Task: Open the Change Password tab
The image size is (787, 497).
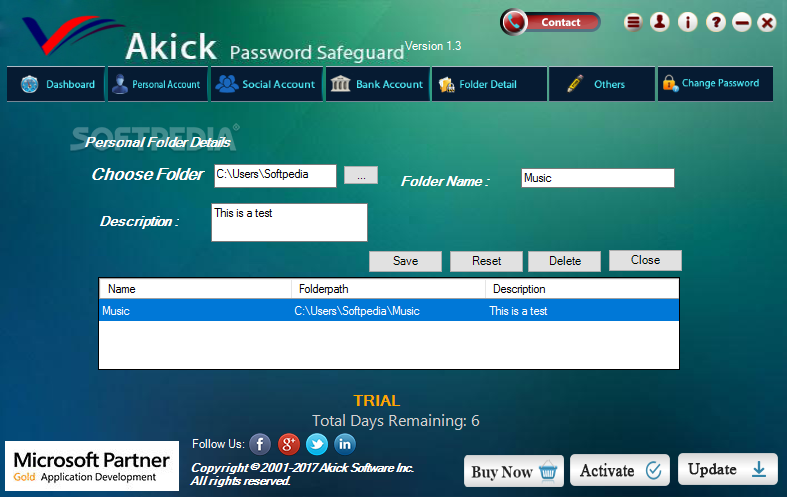Action: [715, 84]
